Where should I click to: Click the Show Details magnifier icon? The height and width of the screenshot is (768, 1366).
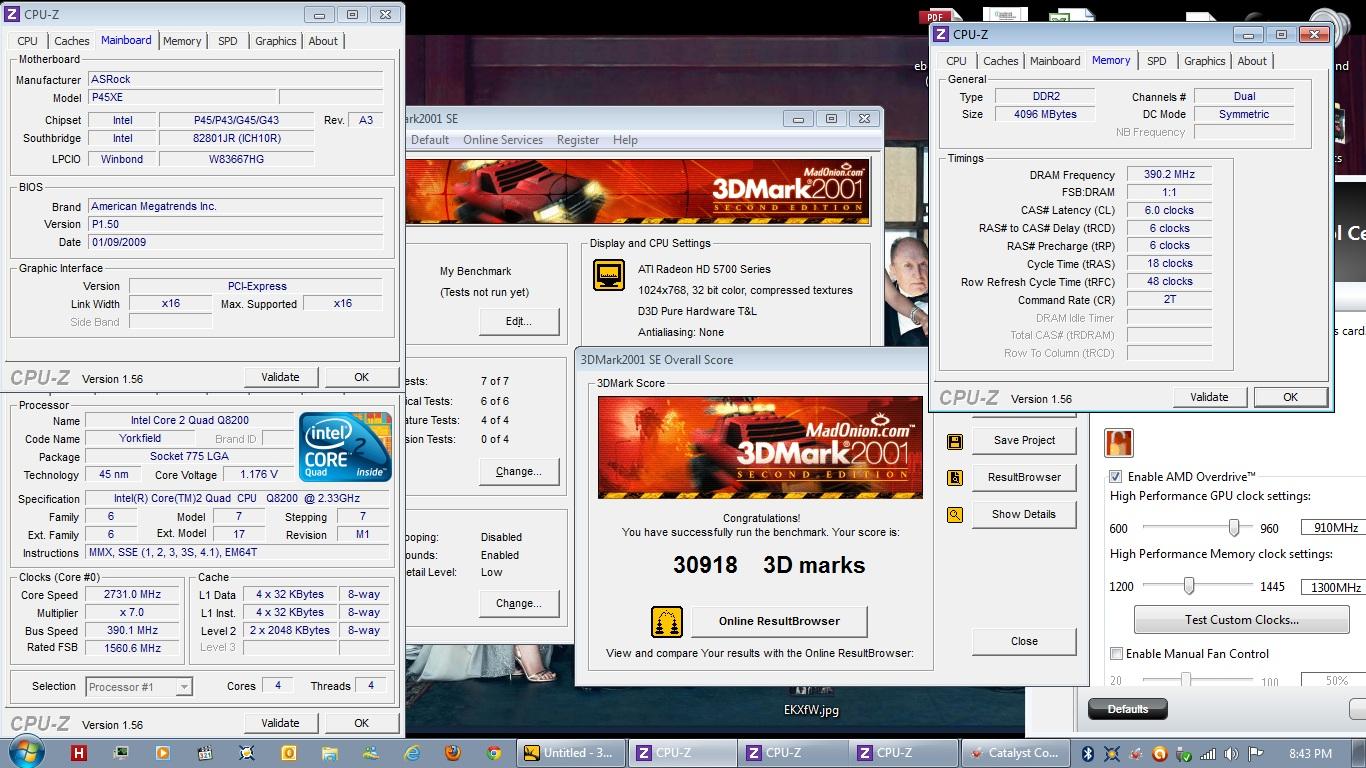pyautogui.click(x=955, y=515)
